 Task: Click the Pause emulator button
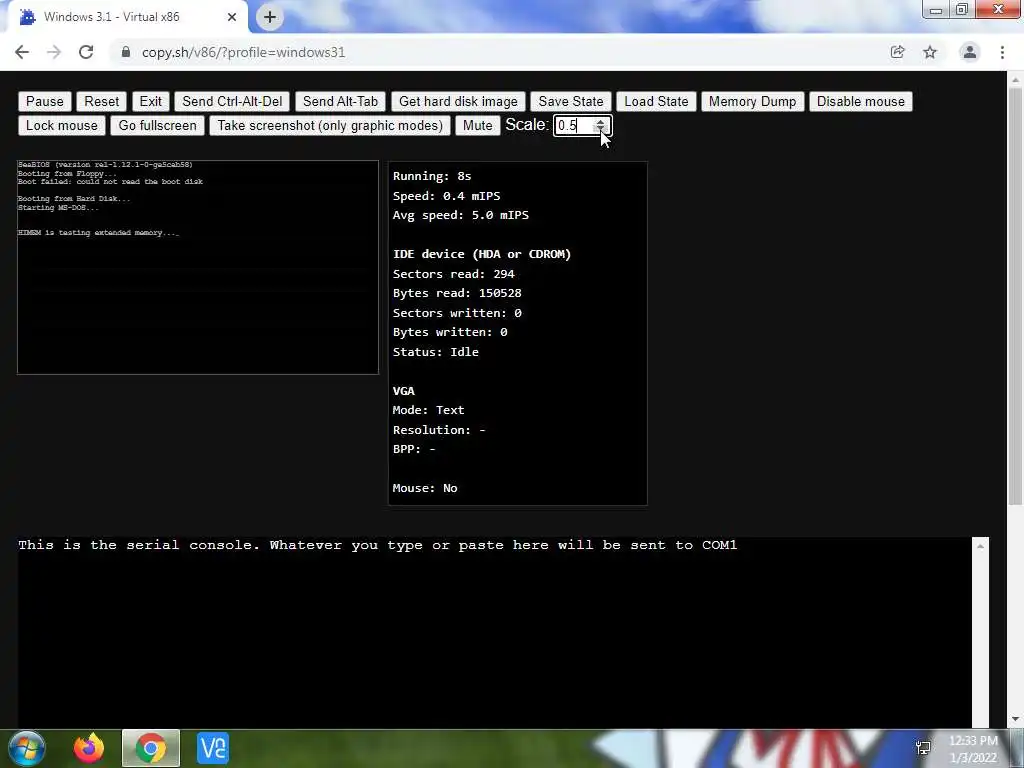pyautogui.click(x=44, y=101)
